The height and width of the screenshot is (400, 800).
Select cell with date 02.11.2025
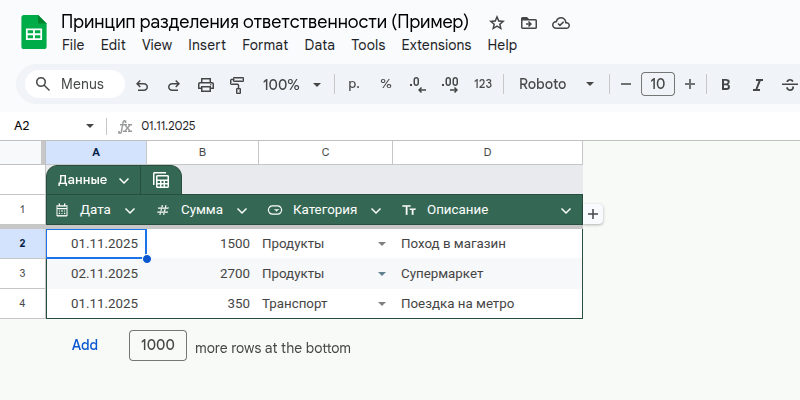pos(96,274)
